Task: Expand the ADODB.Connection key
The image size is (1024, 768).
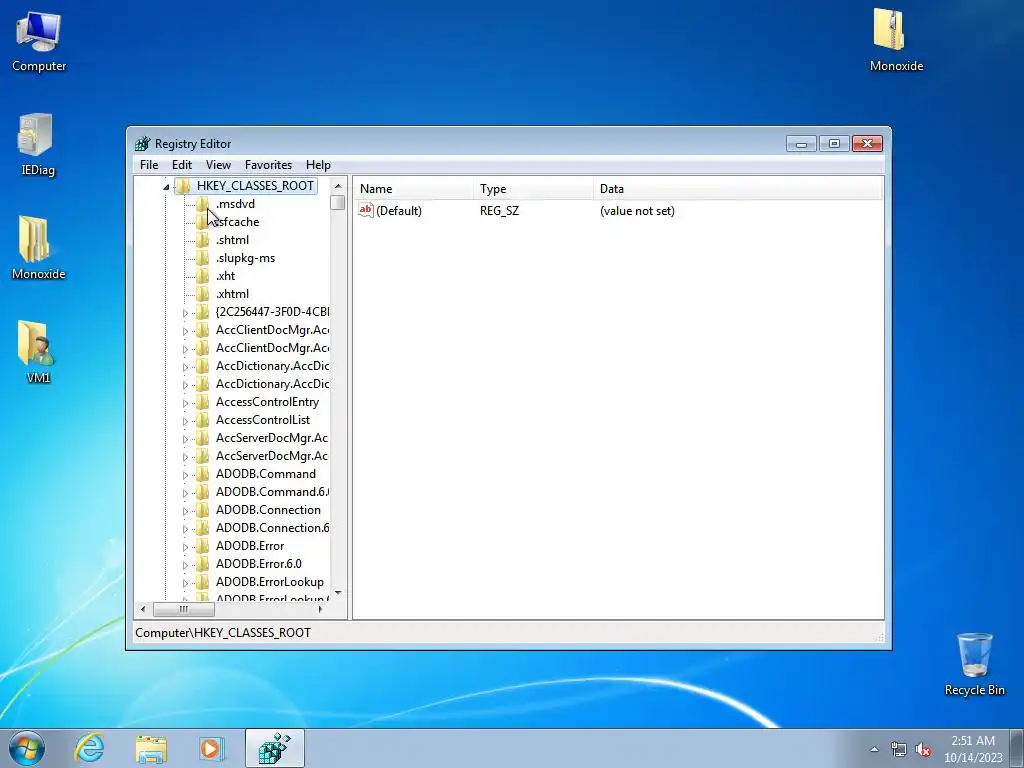Action: point(185,511)
